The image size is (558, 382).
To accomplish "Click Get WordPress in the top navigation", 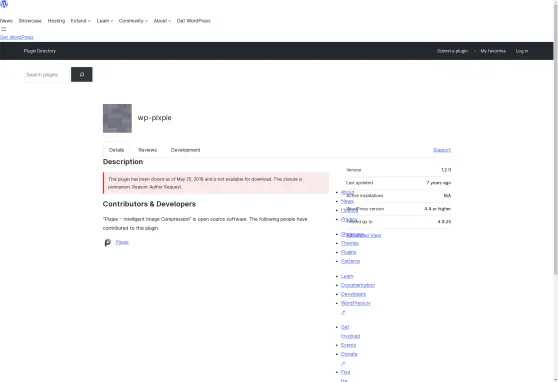I will 194,21.
